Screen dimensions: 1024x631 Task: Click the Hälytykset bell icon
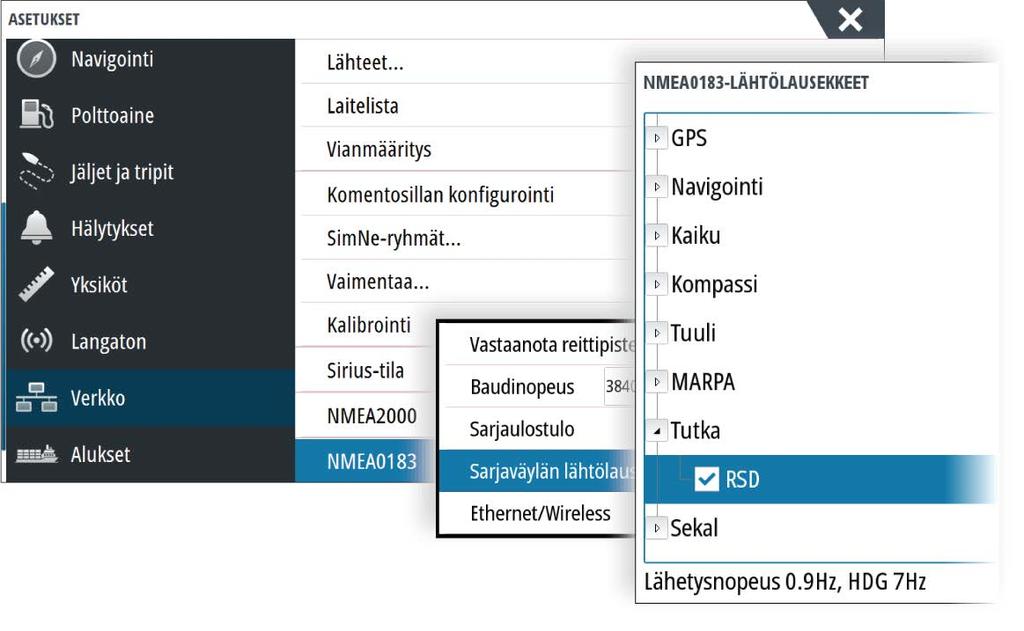tap(37, 228)
